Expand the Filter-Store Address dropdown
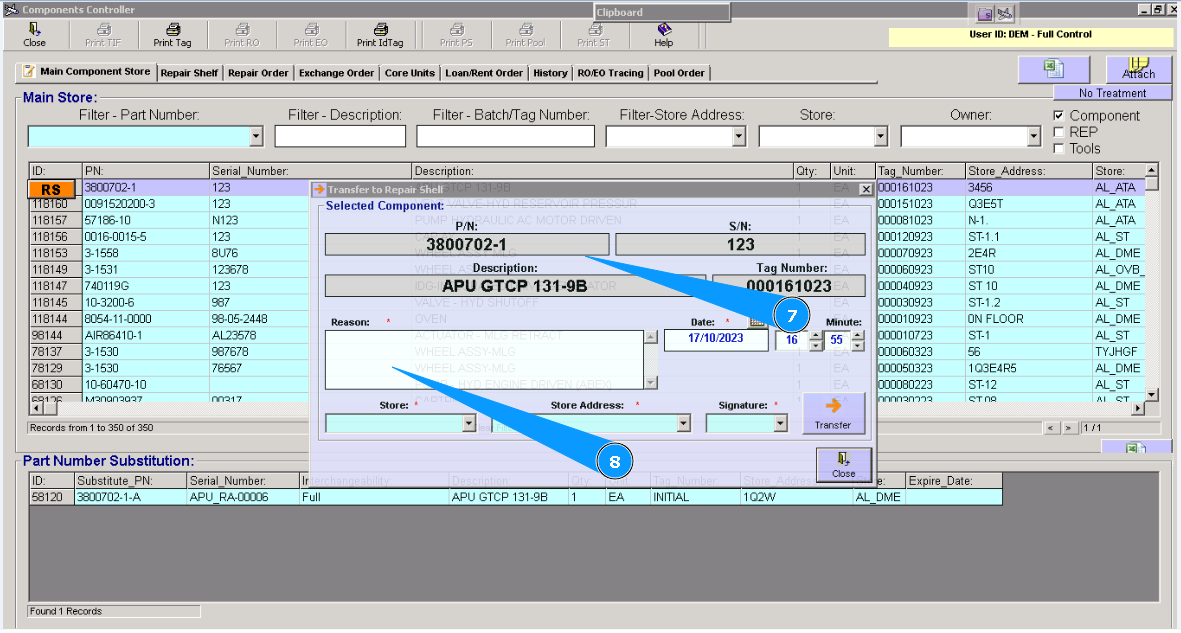Image resolution: width=1181 pixels, height=633 pixels. 739,136
